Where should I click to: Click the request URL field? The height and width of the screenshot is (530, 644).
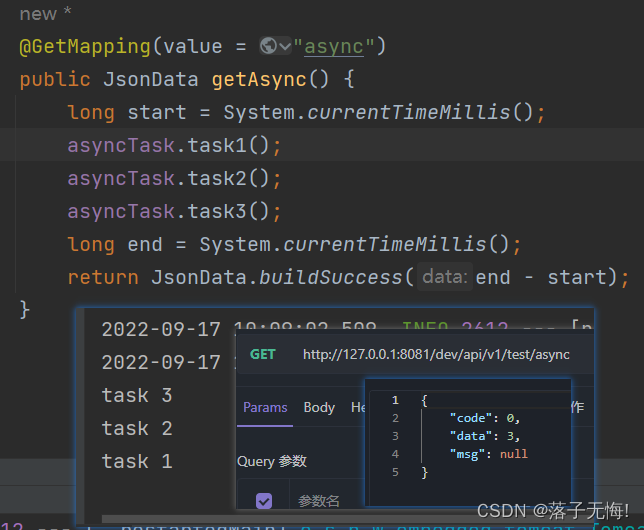click(436, 354)
